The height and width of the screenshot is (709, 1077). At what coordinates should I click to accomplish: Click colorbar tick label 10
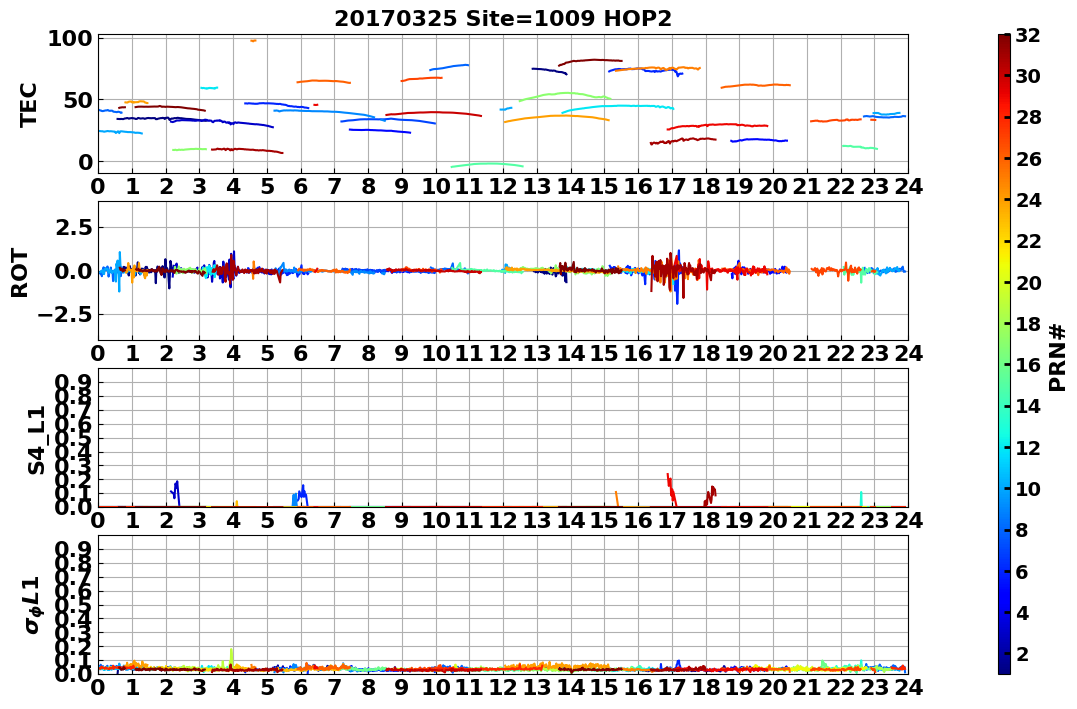1028,488
